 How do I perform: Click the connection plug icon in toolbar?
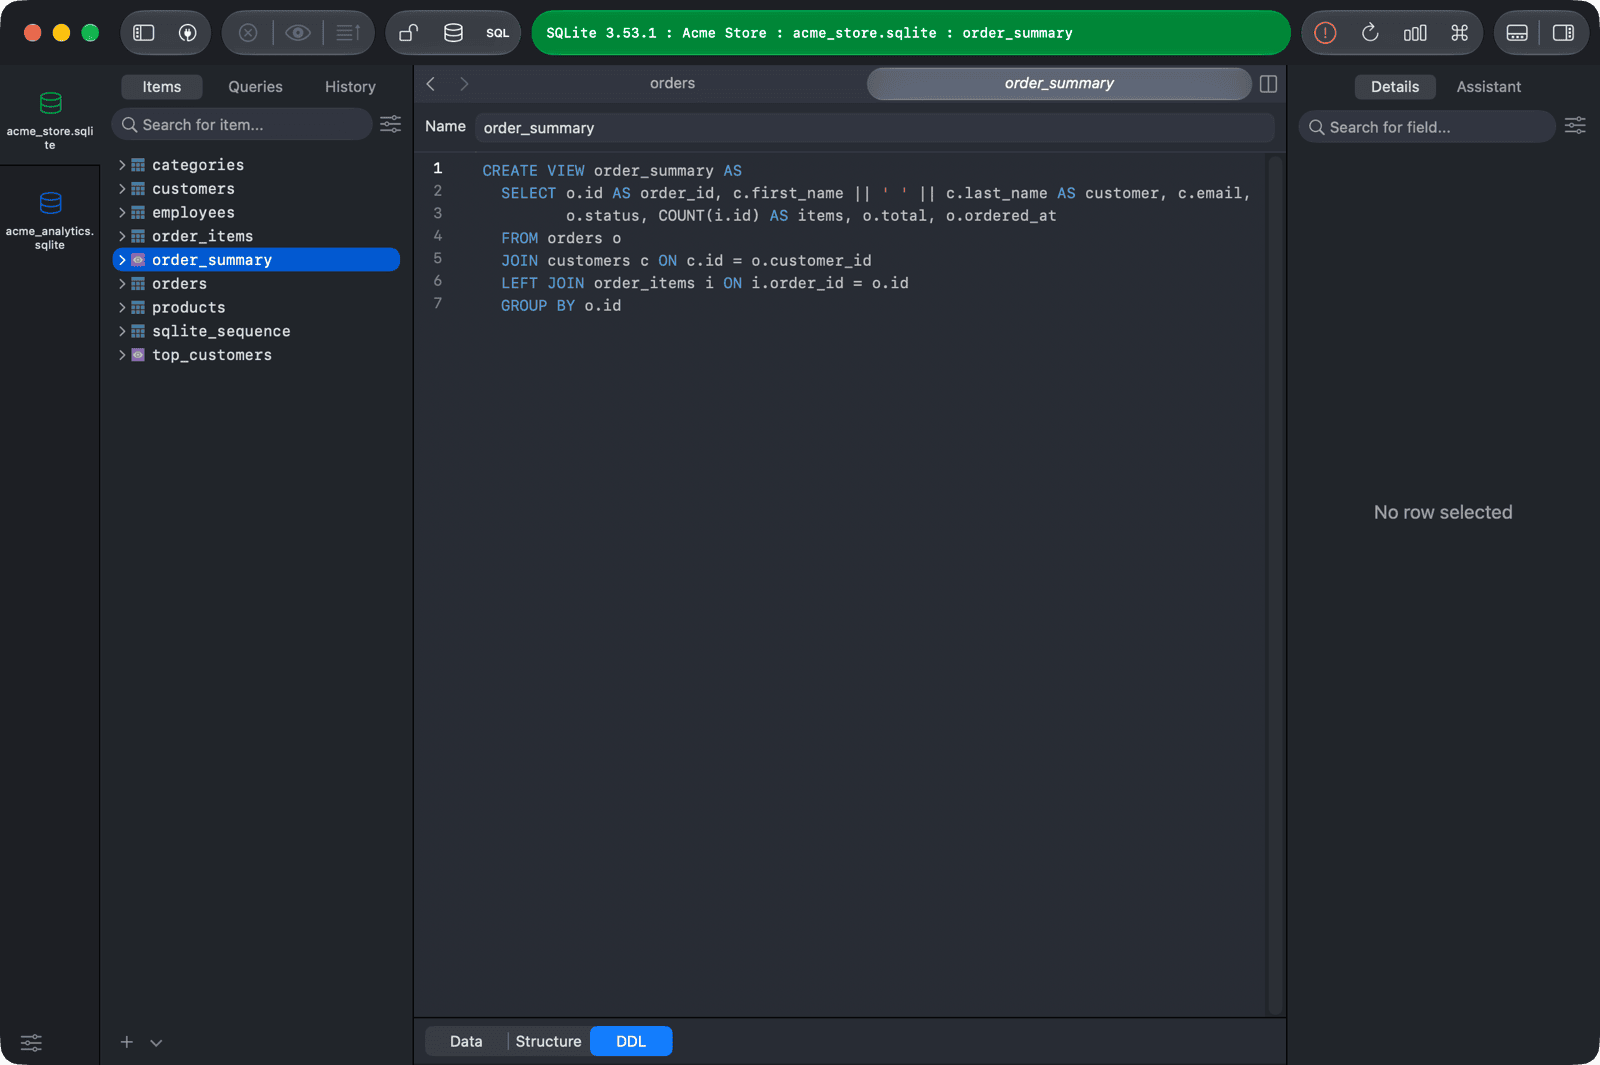click(187, 33)
